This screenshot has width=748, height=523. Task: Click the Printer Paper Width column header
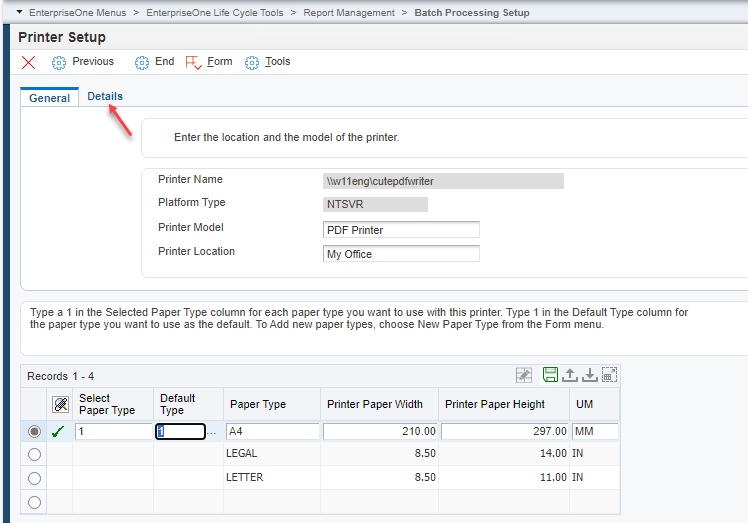[379, 404]
